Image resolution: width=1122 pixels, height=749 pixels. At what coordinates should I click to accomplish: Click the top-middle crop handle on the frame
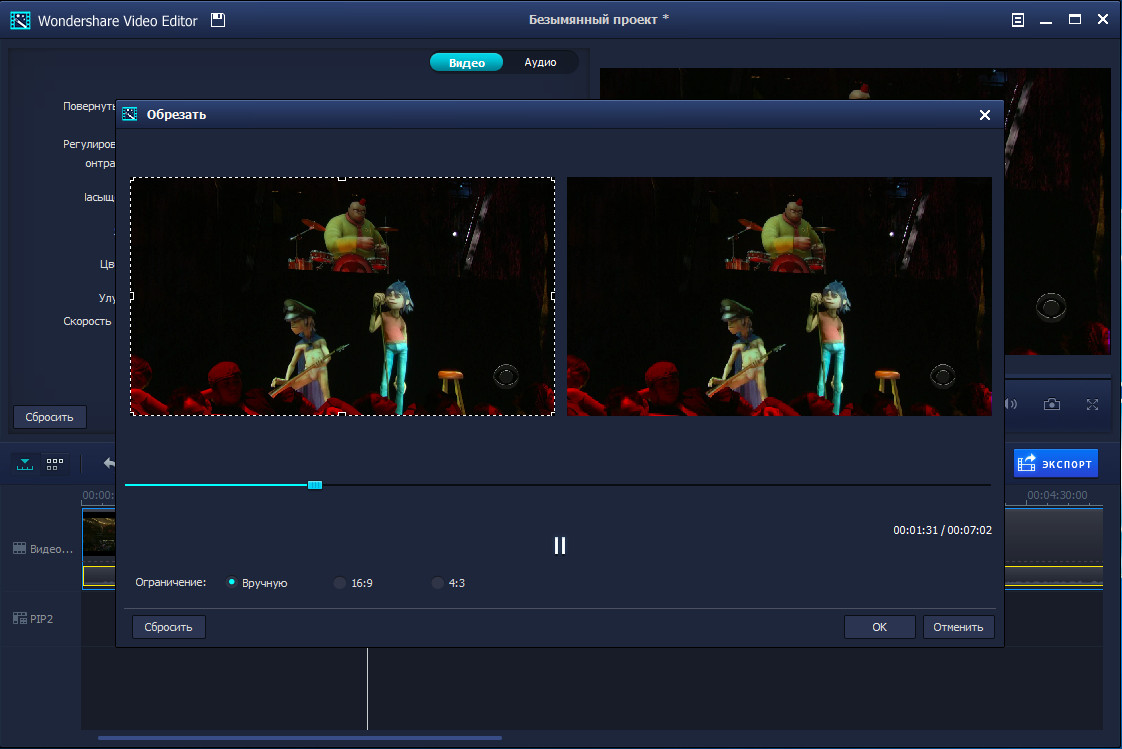342,178
